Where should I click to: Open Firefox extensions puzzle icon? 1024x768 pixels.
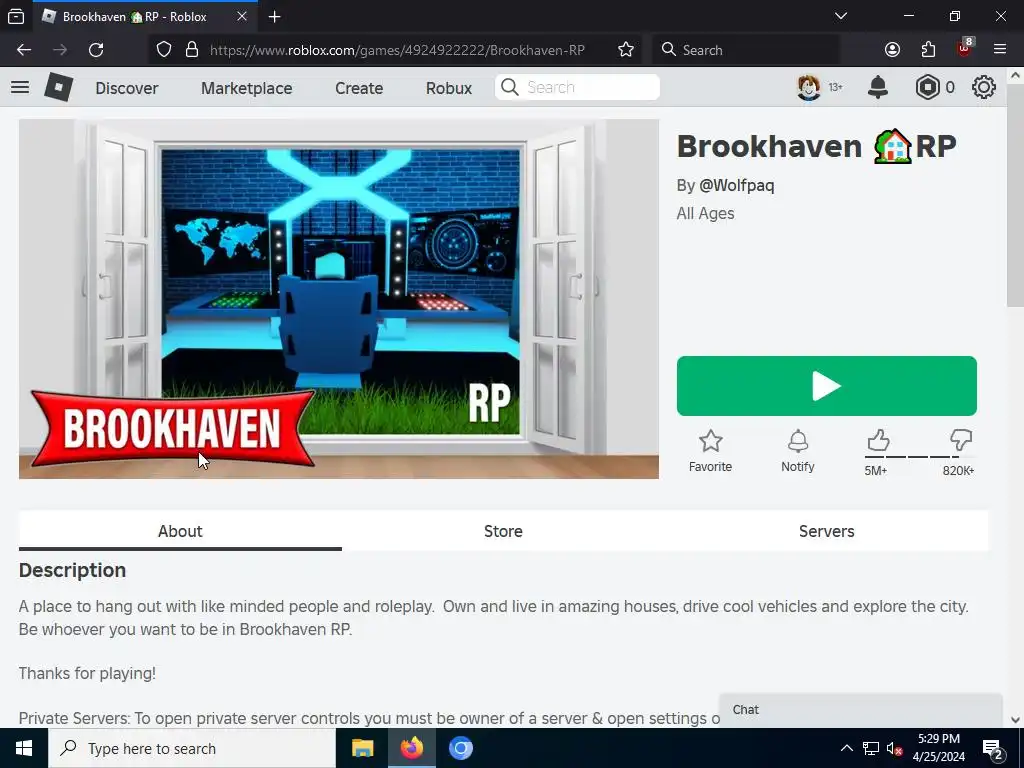[928, 50]
